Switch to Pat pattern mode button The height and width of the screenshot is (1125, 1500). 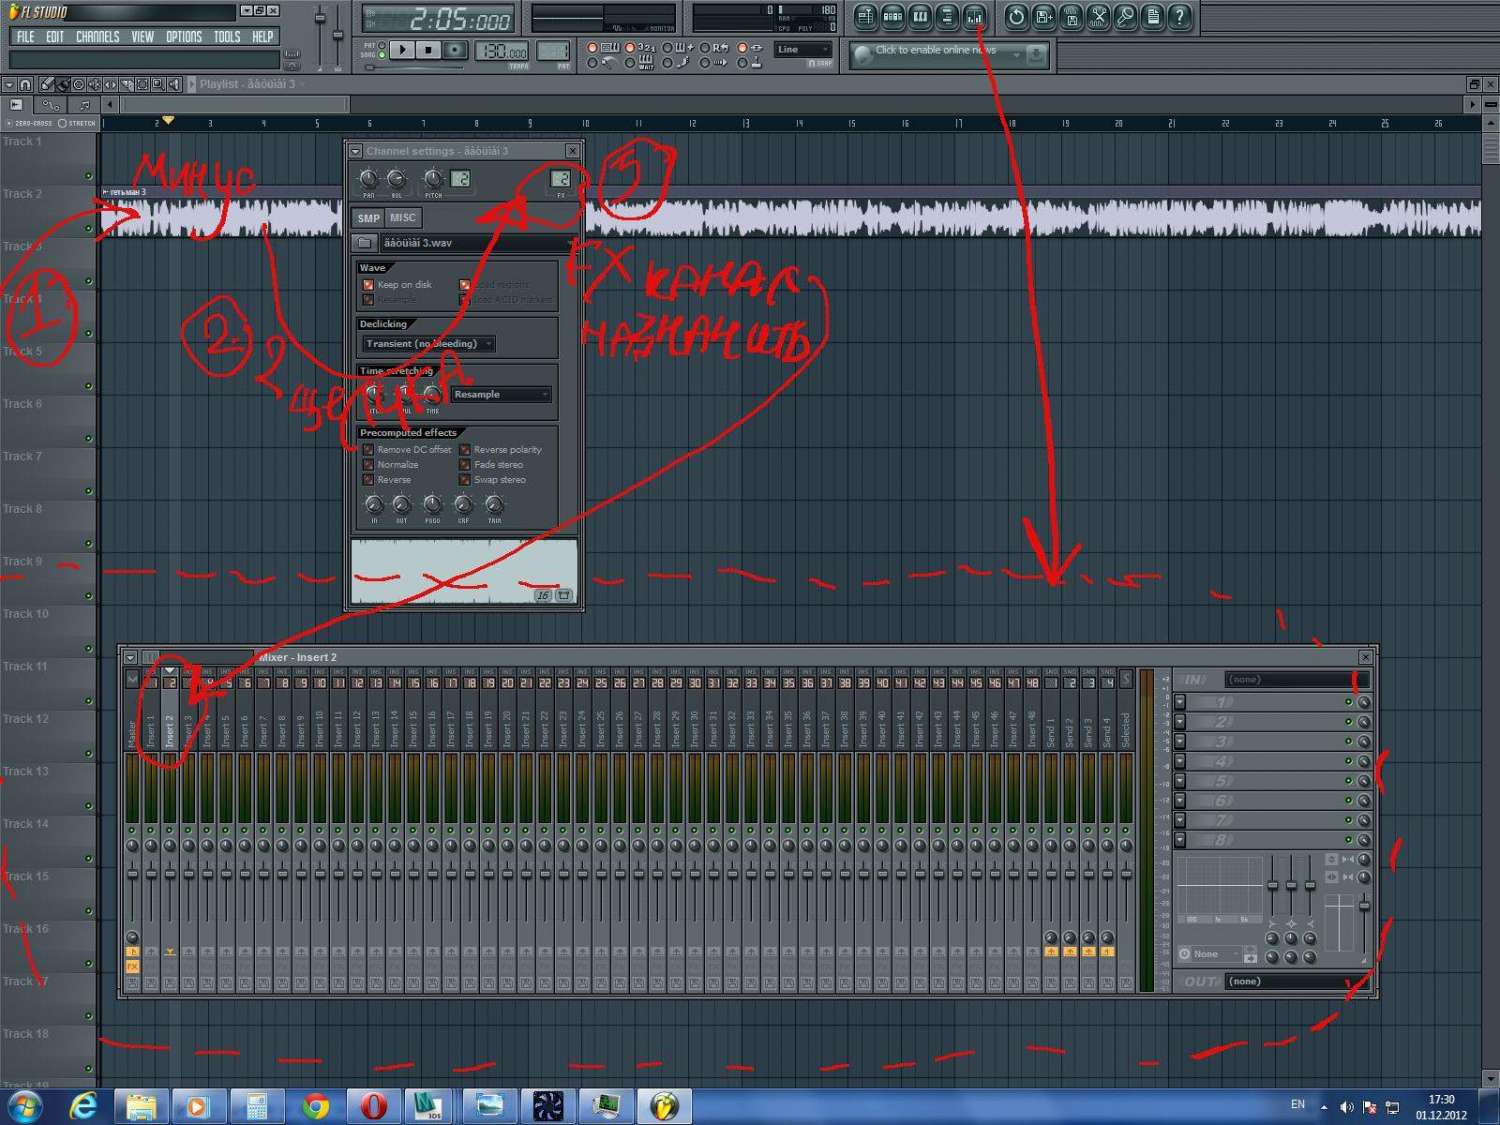(381, 45)
